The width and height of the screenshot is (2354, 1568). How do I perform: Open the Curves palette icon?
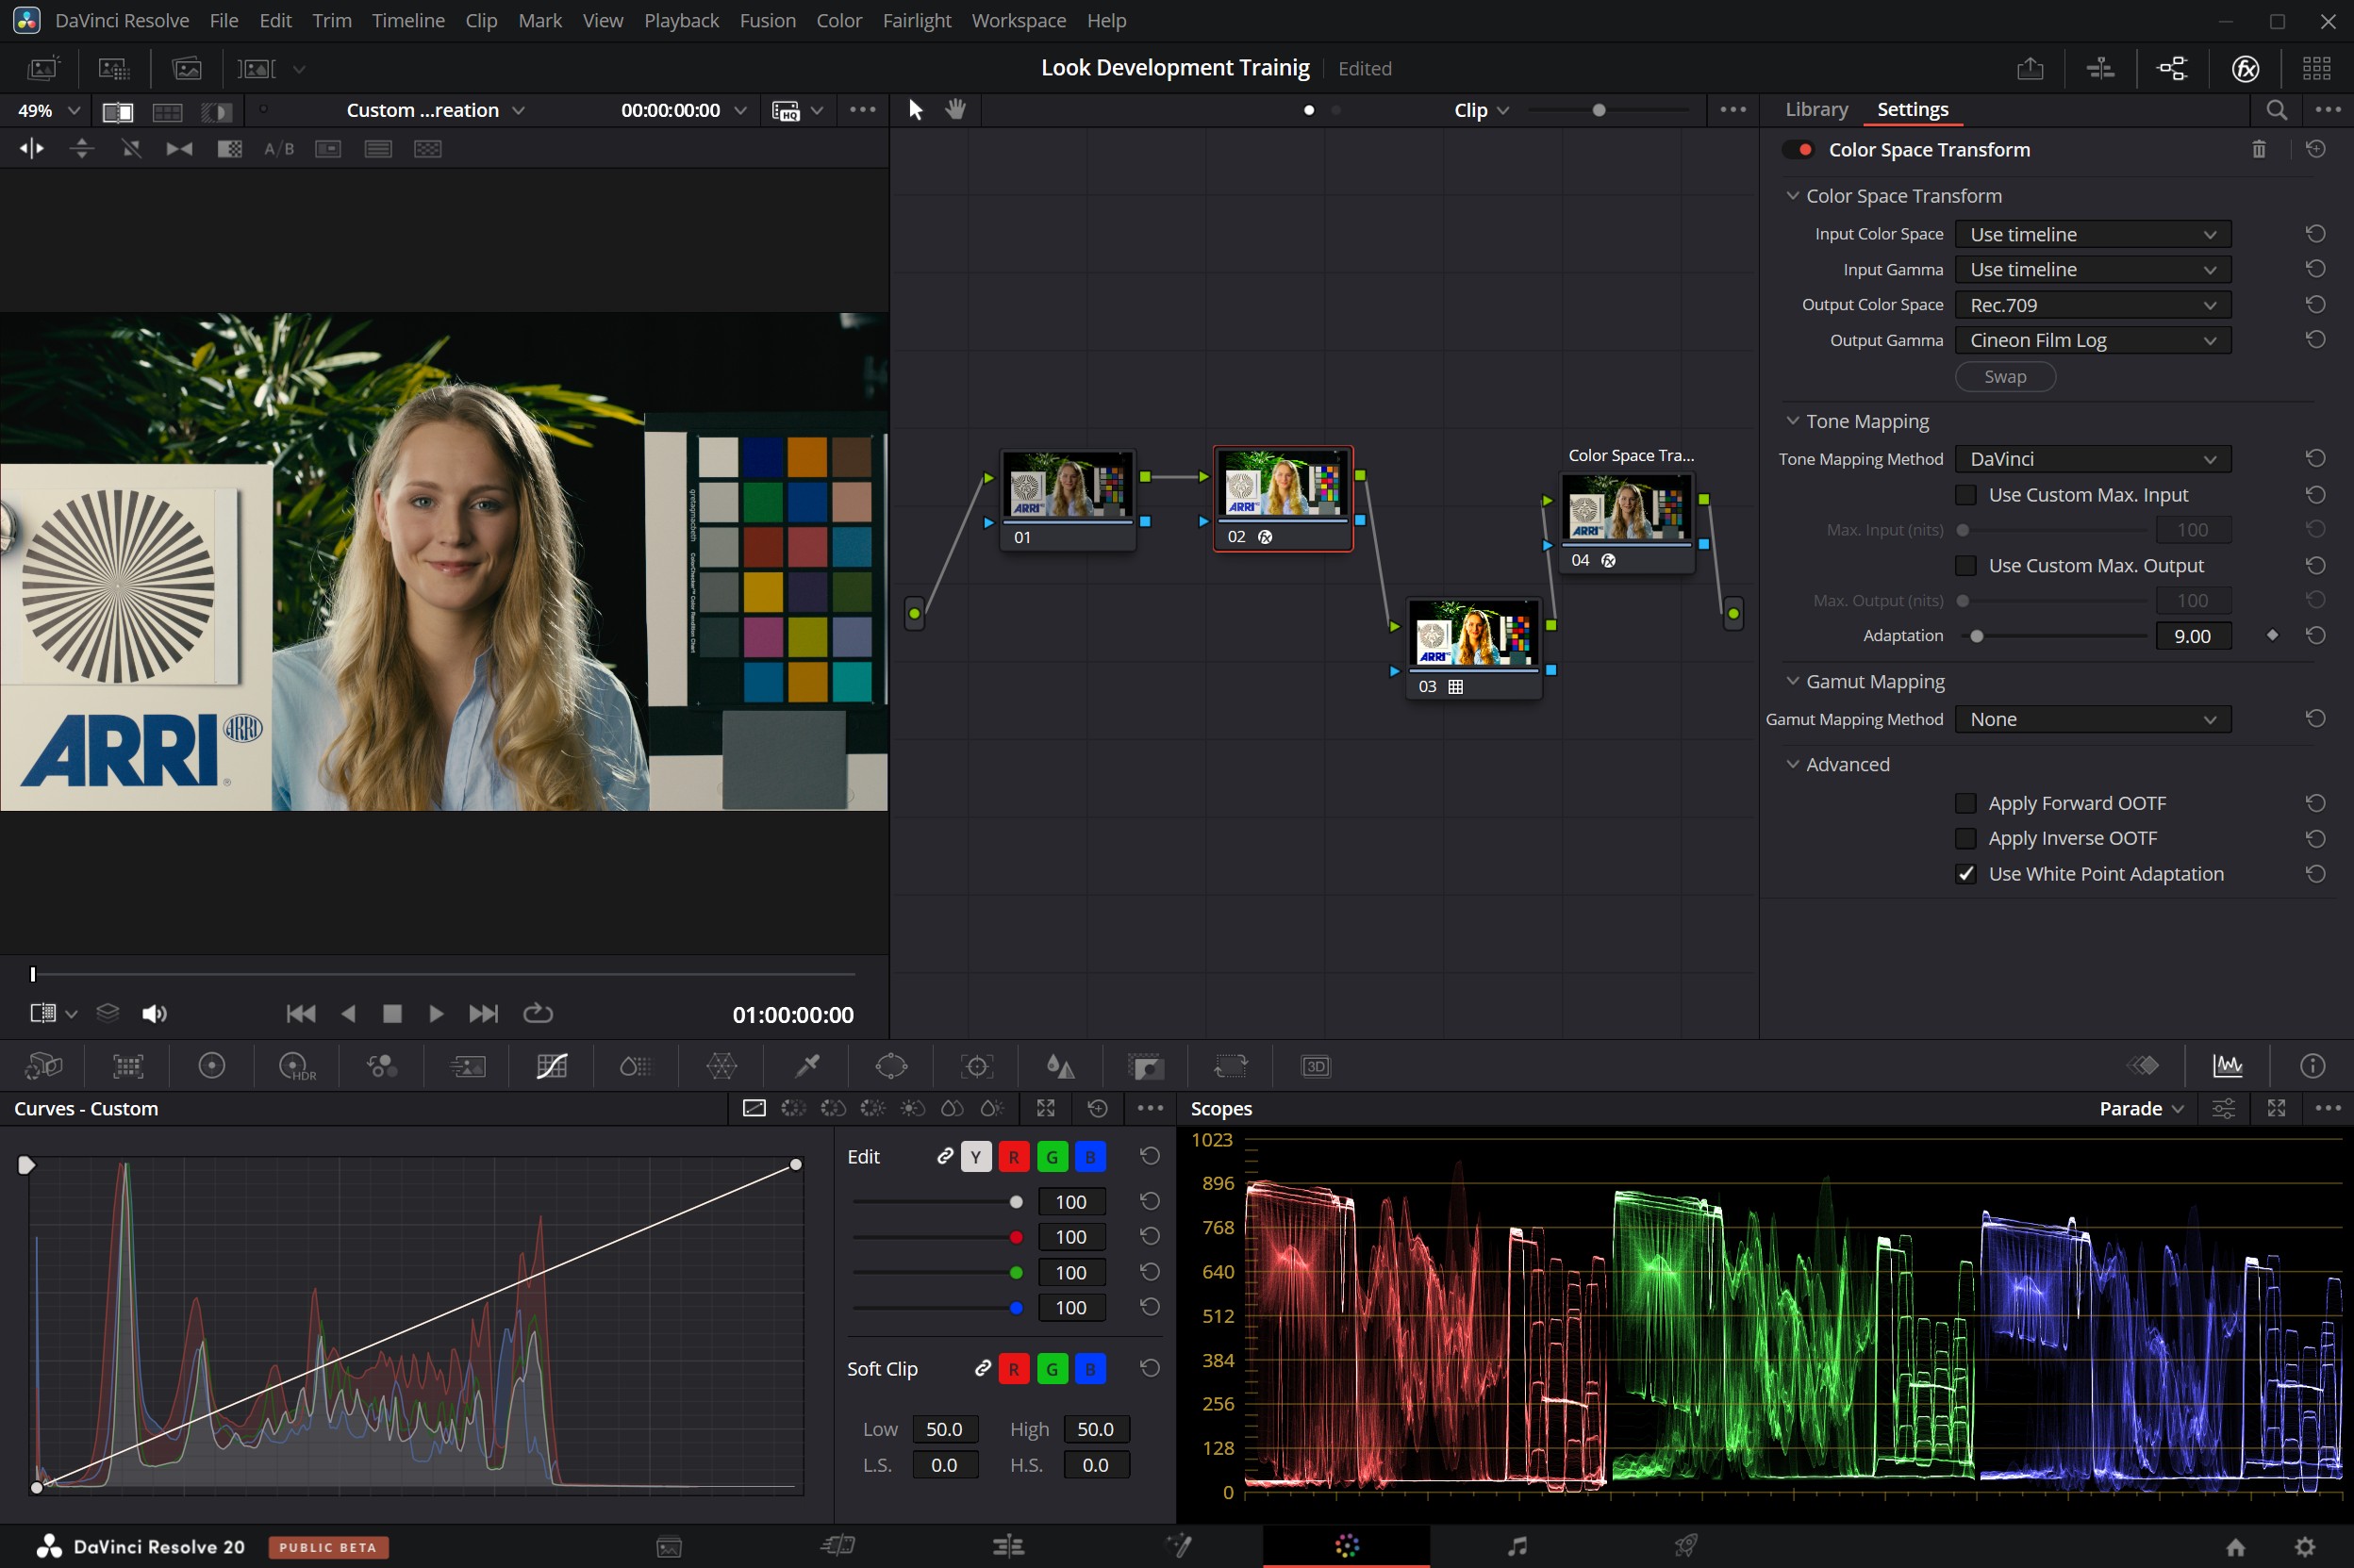[x=552, y=1066]
